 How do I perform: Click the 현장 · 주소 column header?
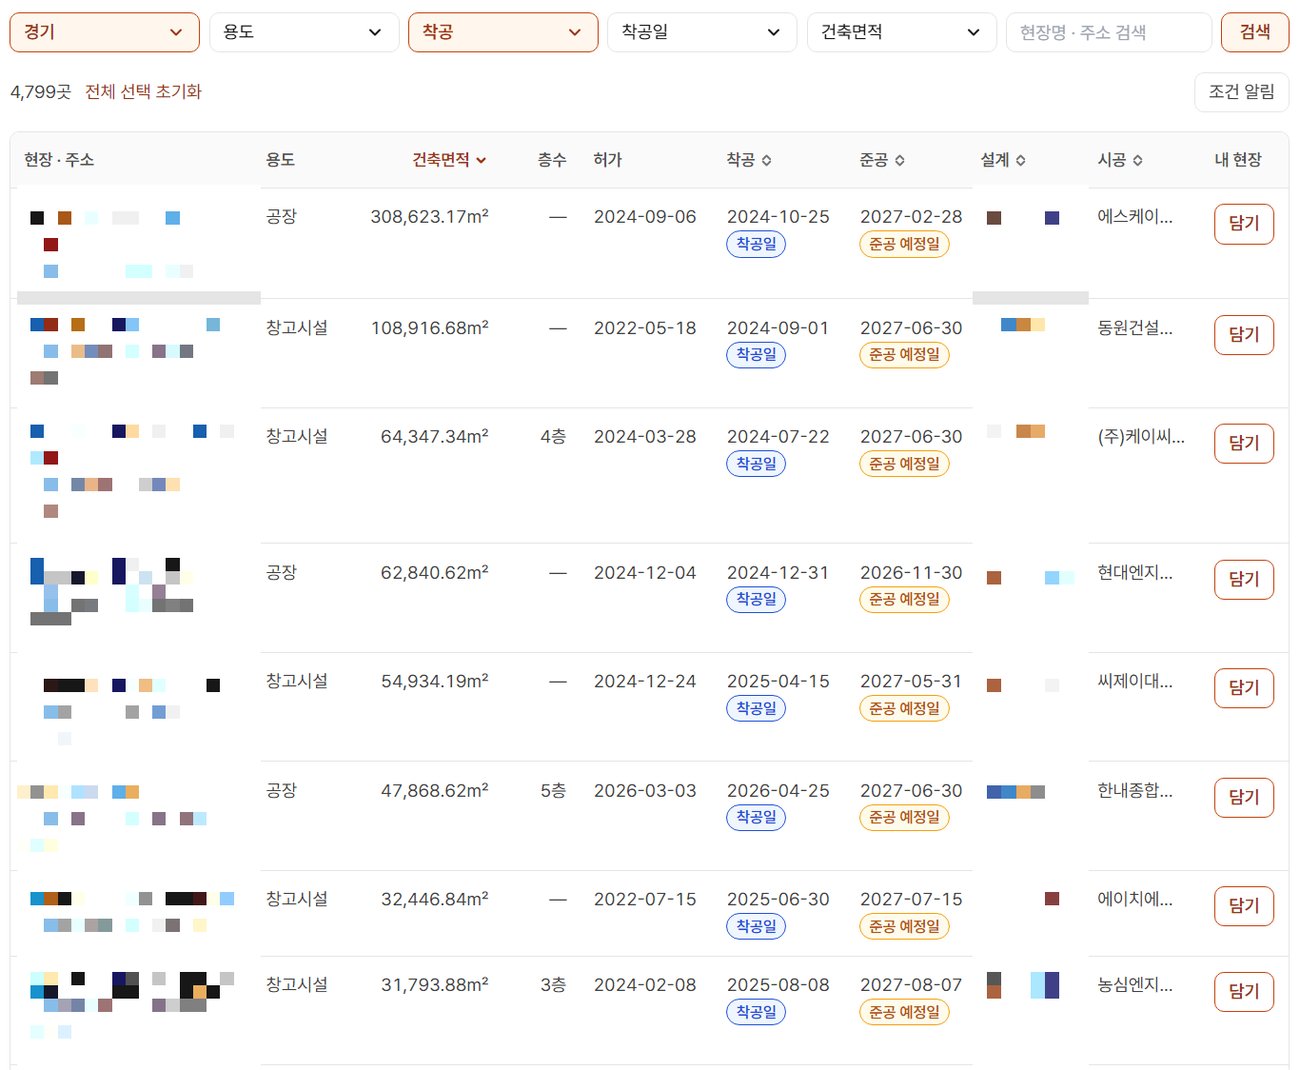coord(59,160)
